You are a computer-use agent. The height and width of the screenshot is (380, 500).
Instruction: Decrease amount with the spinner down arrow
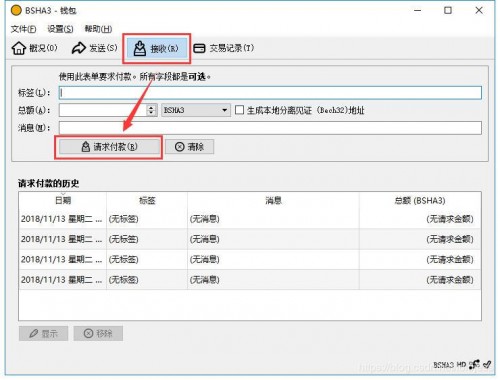point(151,113)
